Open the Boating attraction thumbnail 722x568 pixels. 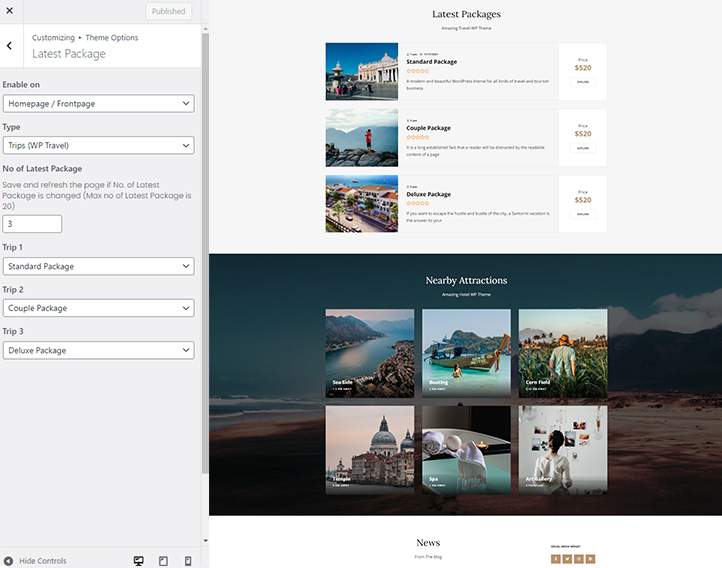[x=466, y=353]
